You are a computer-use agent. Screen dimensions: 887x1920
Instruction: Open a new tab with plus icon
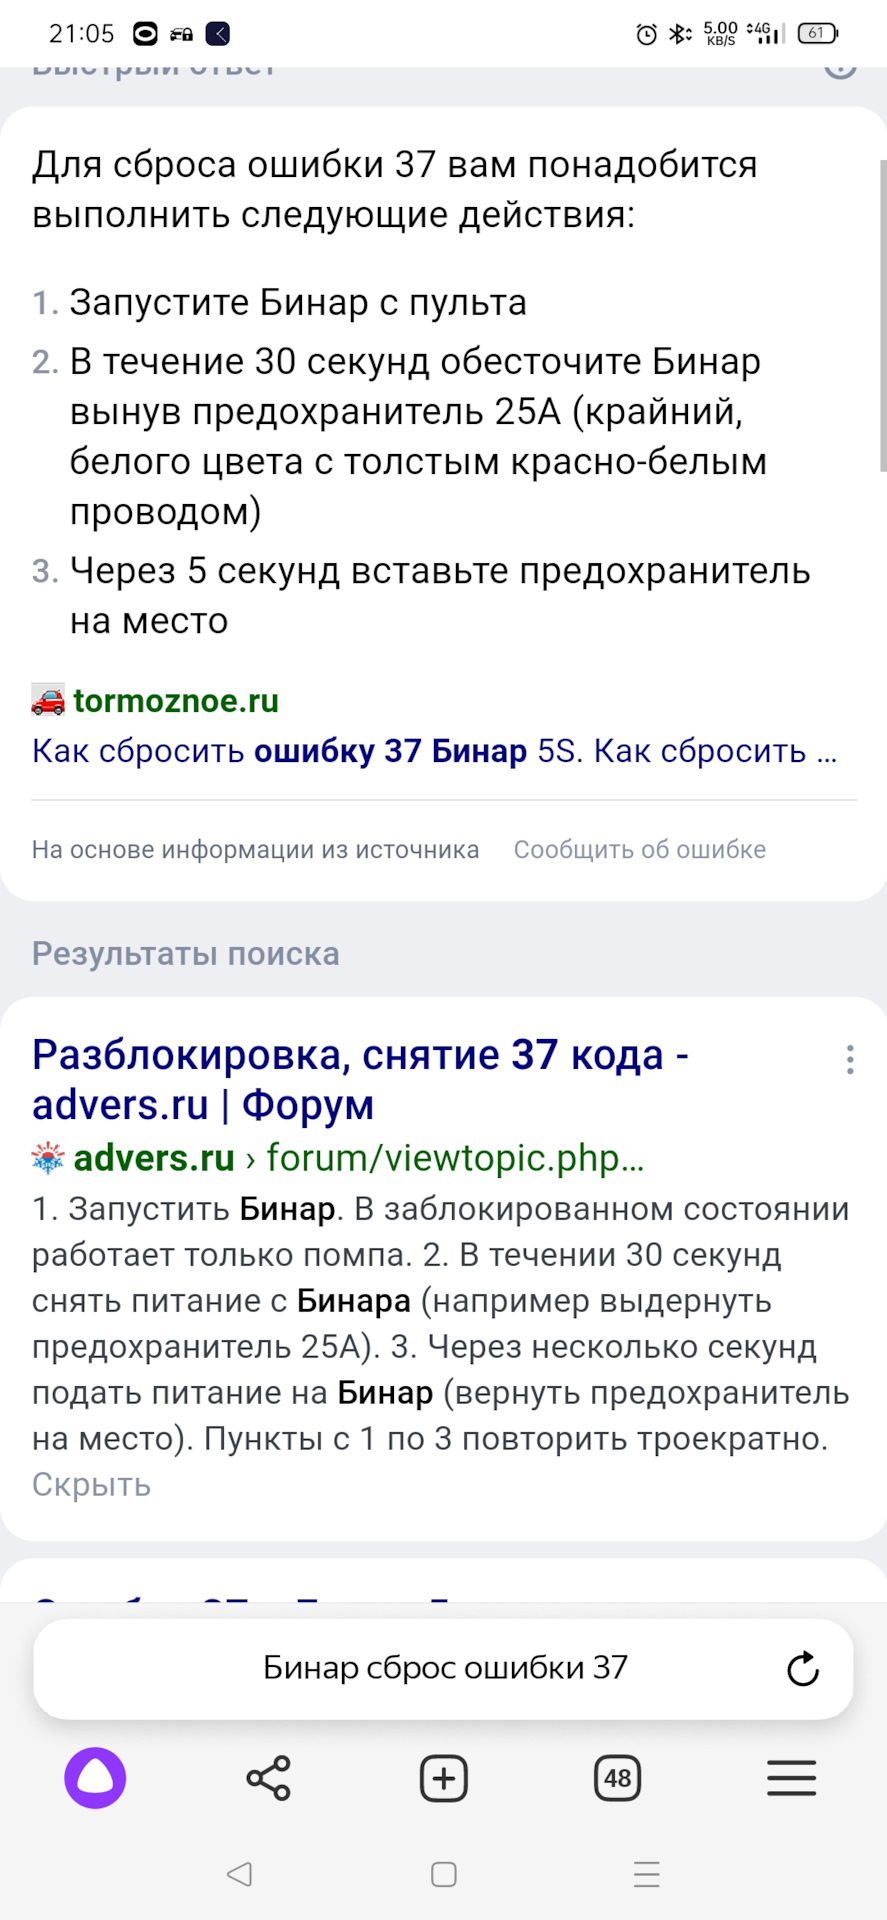443,1778
